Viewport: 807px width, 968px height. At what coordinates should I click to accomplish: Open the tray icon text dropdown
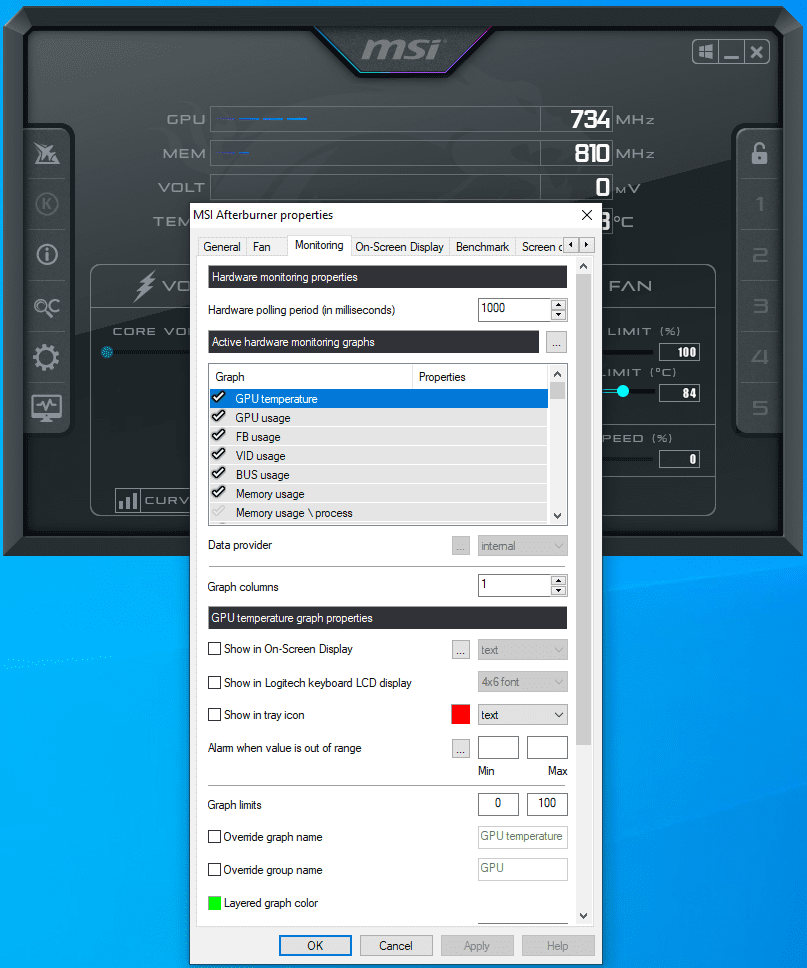point(522,715)
